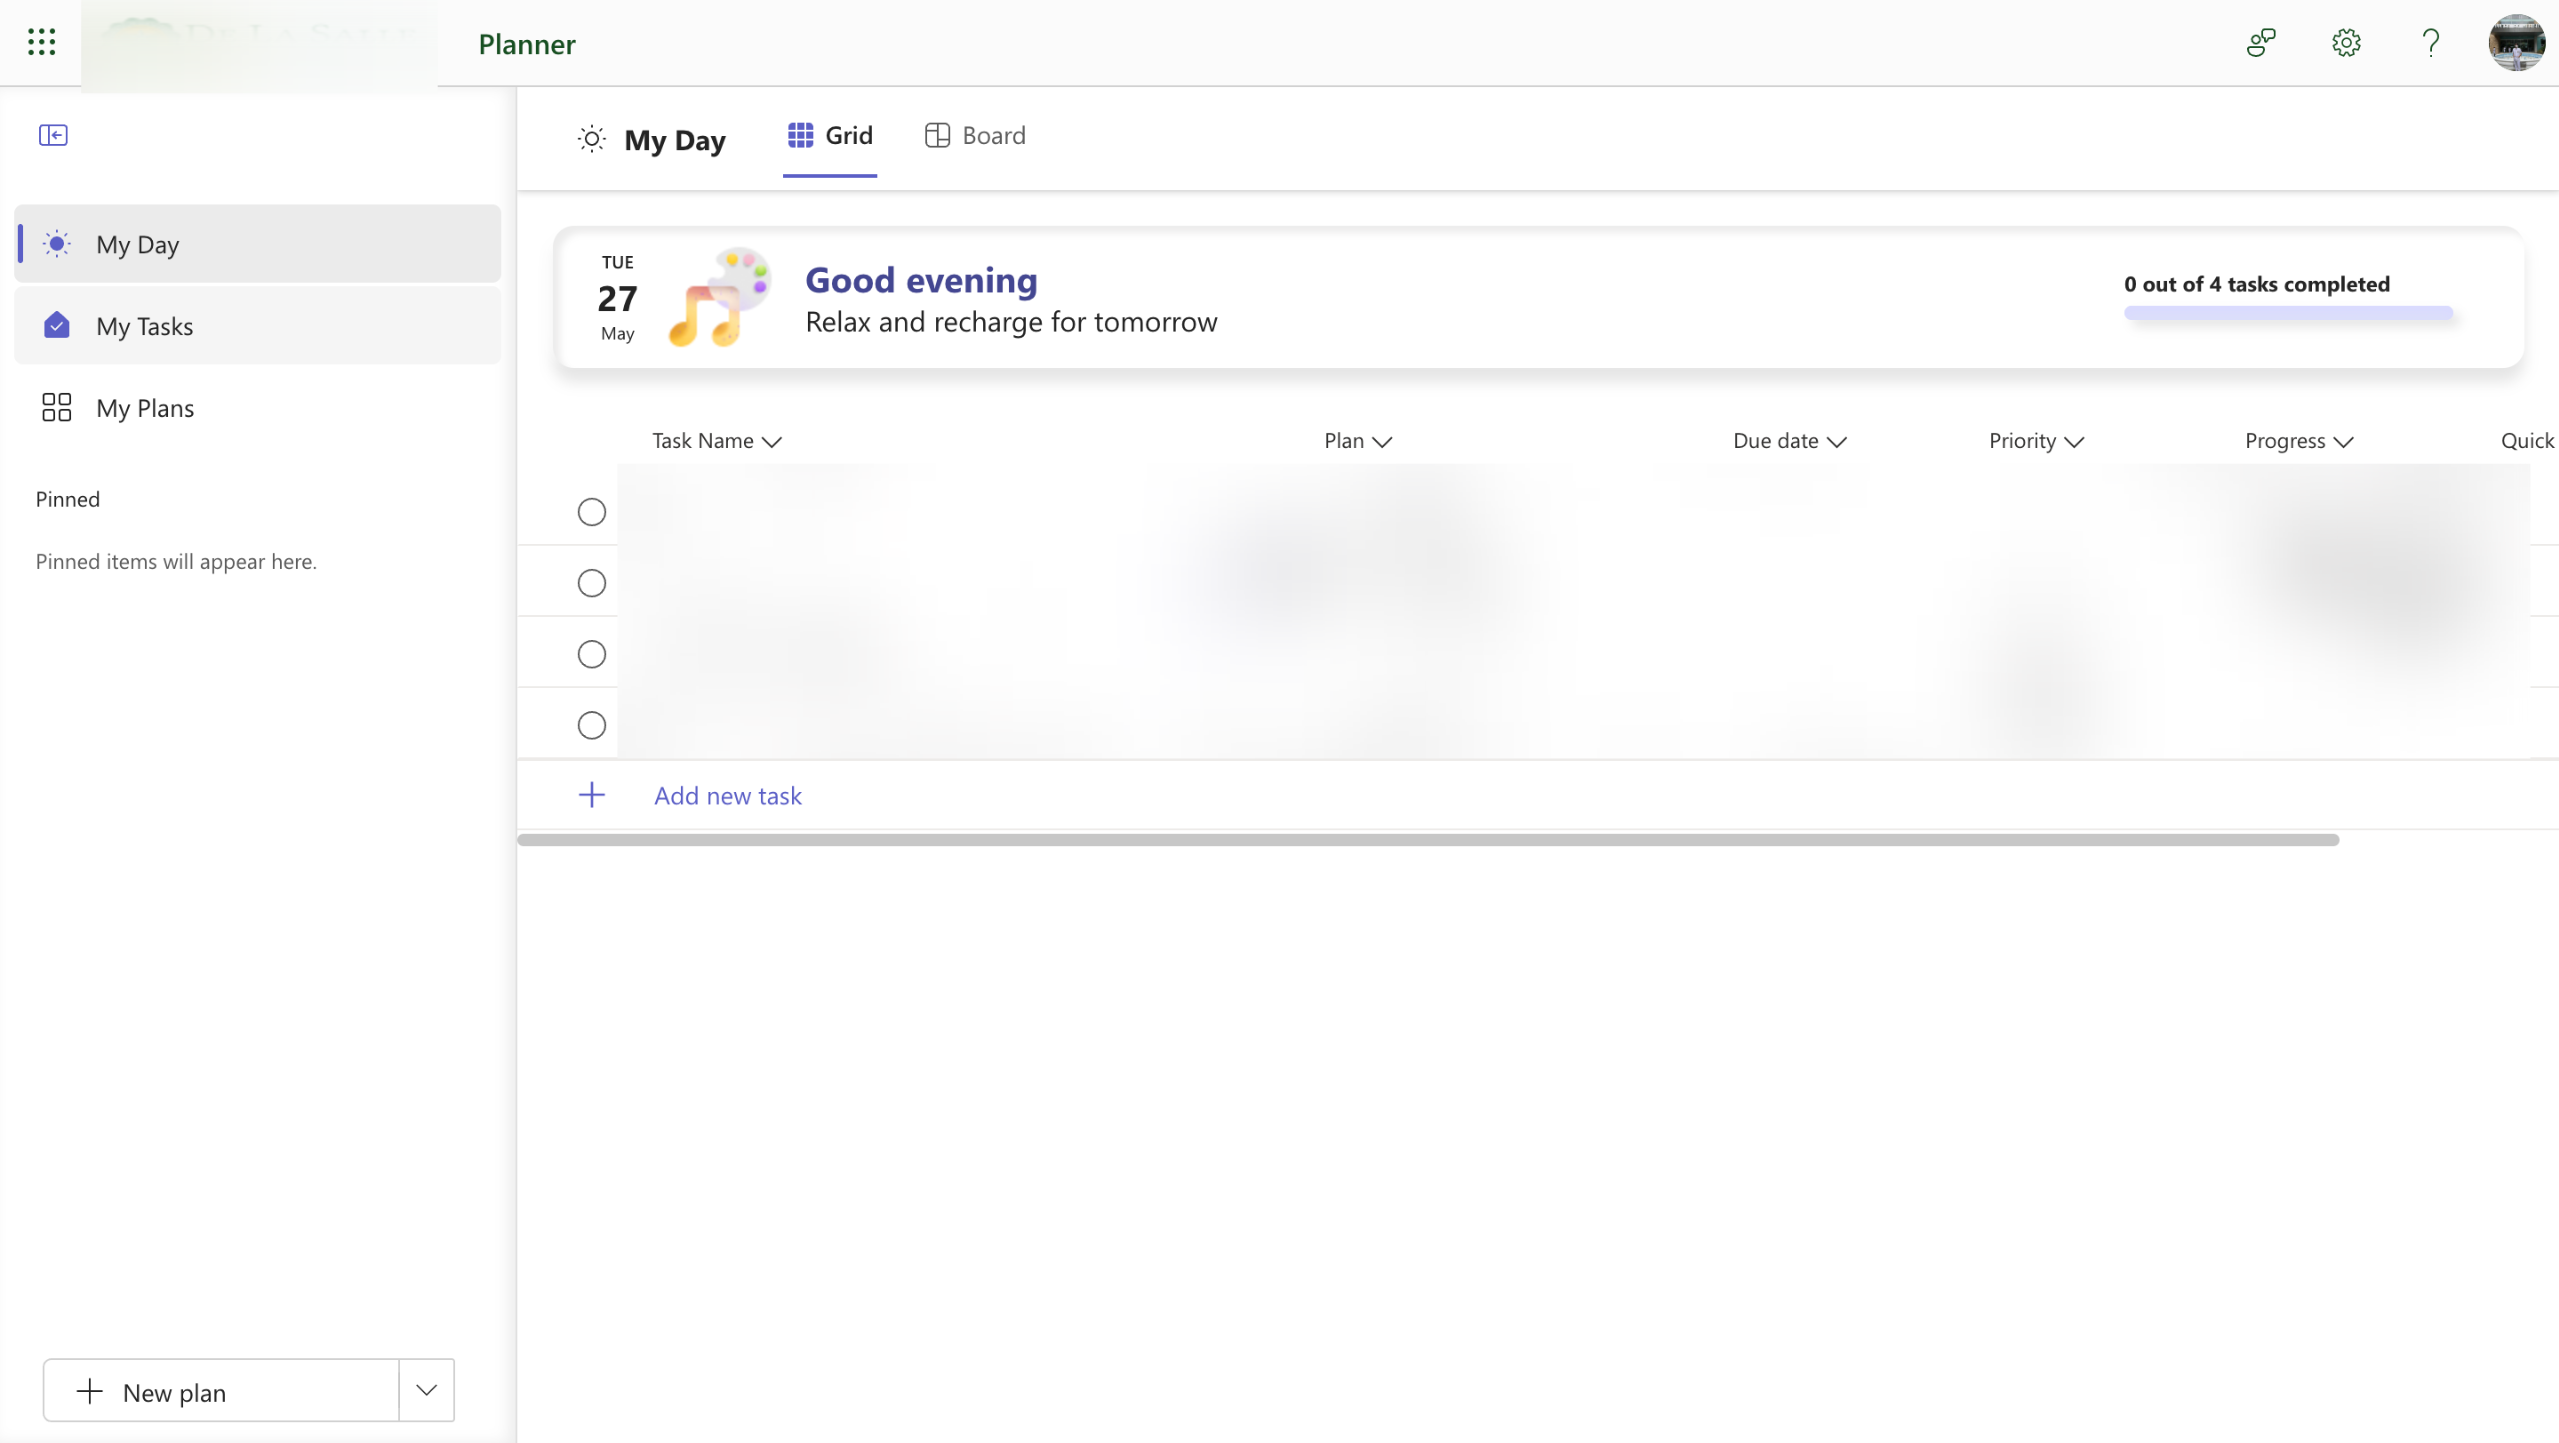The image size is (2559, 1443).
Task: Click the feedback people icon
Action: pos(2260,43)
